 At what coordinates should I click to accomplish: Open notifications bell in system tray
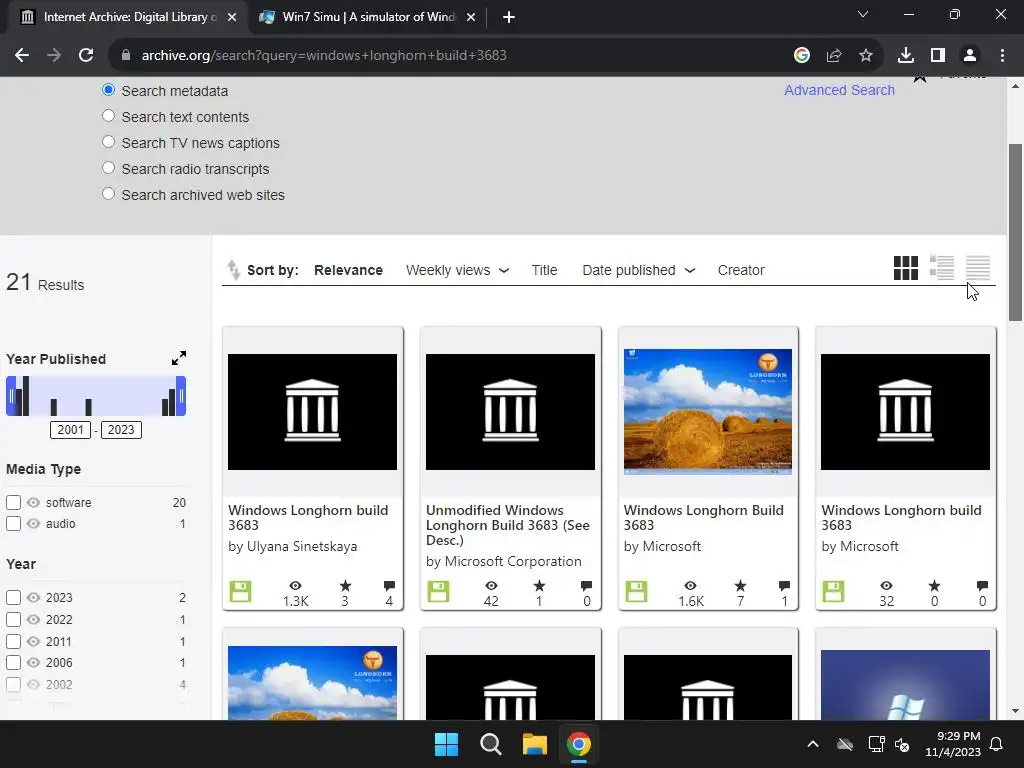[997, 744]
